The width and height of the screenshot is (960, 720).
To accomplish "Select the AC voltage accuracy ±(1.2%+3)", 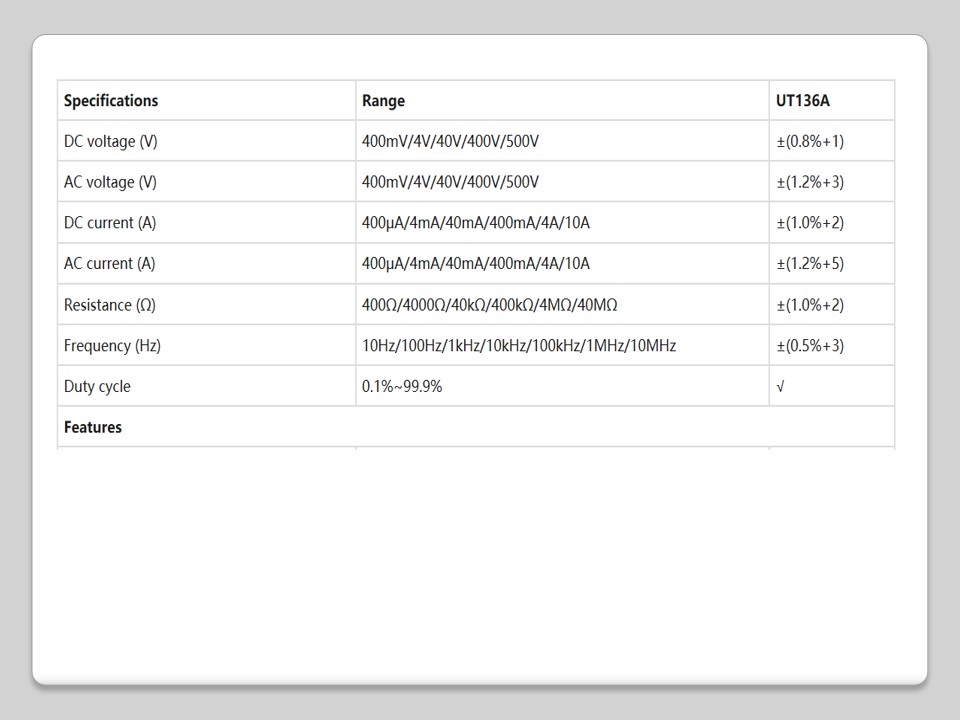I will (810, 182).
